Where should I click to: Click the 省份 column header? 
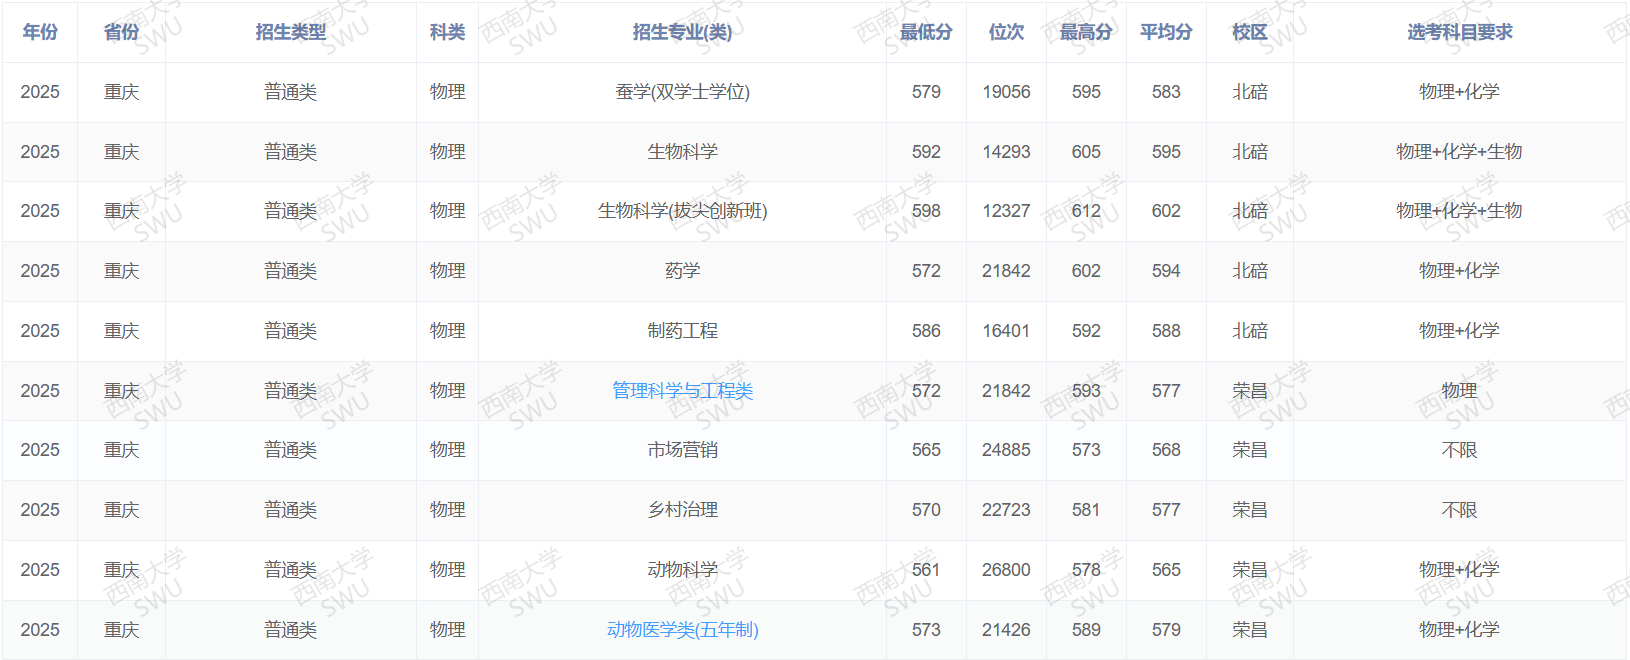coord(121,32)
